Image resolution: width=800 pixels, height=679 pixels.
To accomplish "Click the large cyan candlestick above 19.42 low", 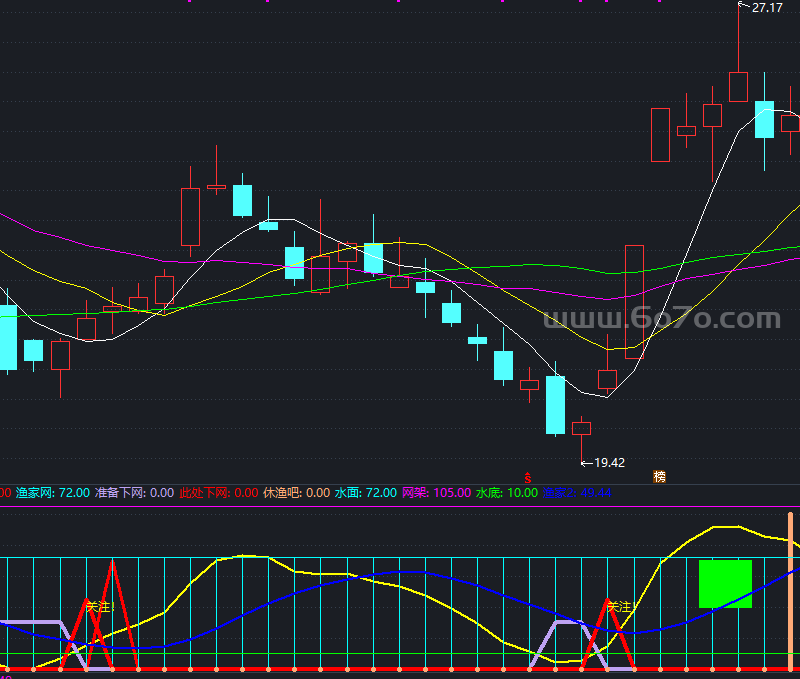I will (556, 405).
